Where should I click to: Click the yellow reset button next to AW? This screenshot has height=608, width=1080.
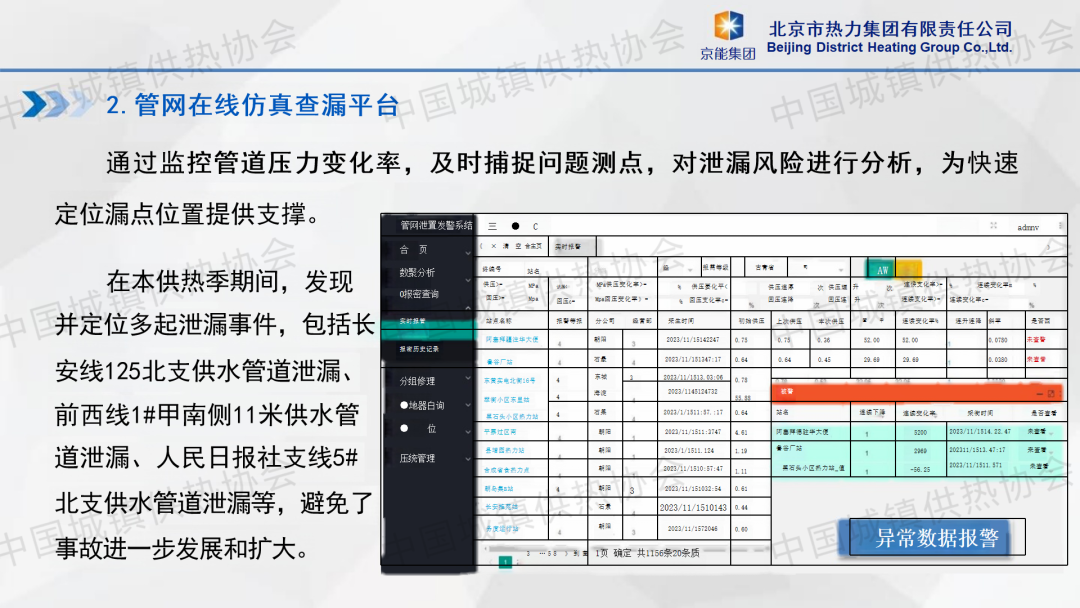[908, 269]
